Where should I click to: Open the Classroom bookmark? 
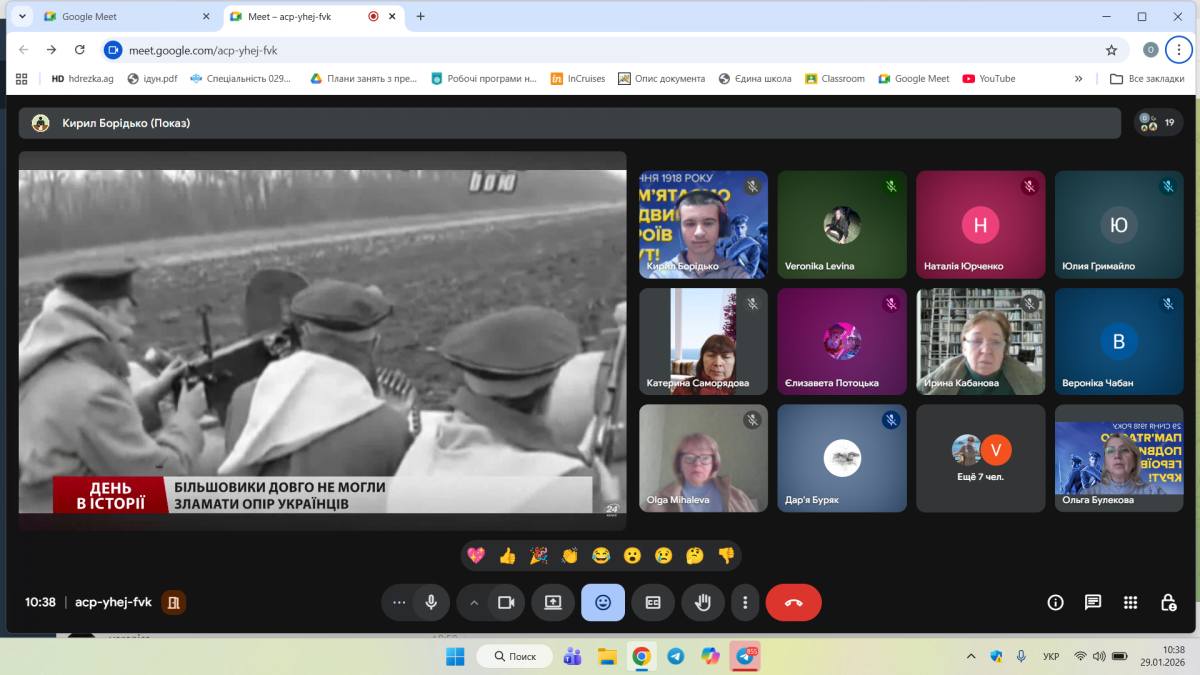coord(834,78)
